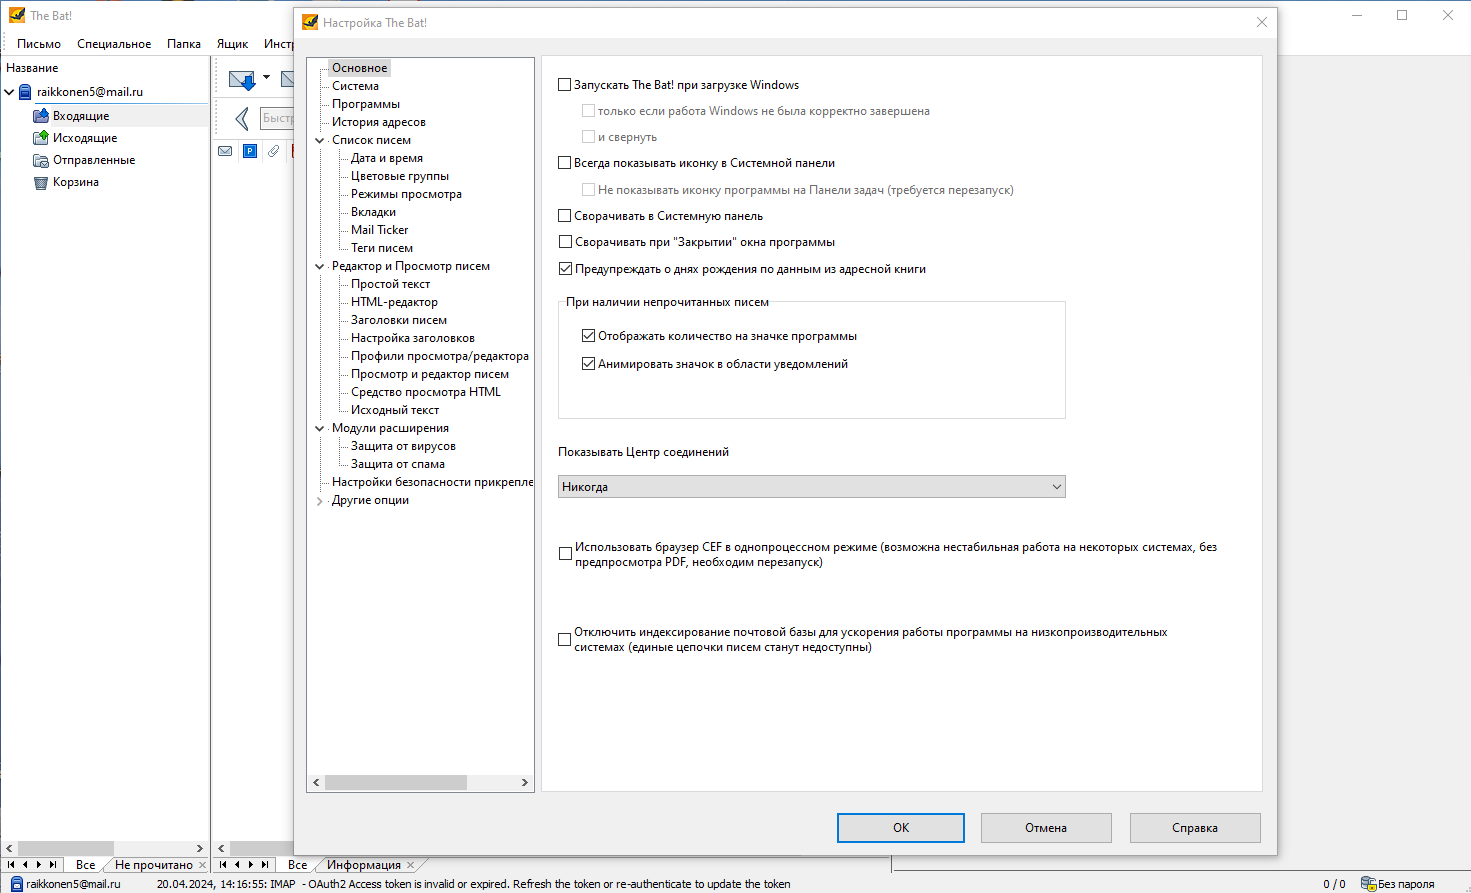Switch to the Информация message tab

click(x=364, y=865)
